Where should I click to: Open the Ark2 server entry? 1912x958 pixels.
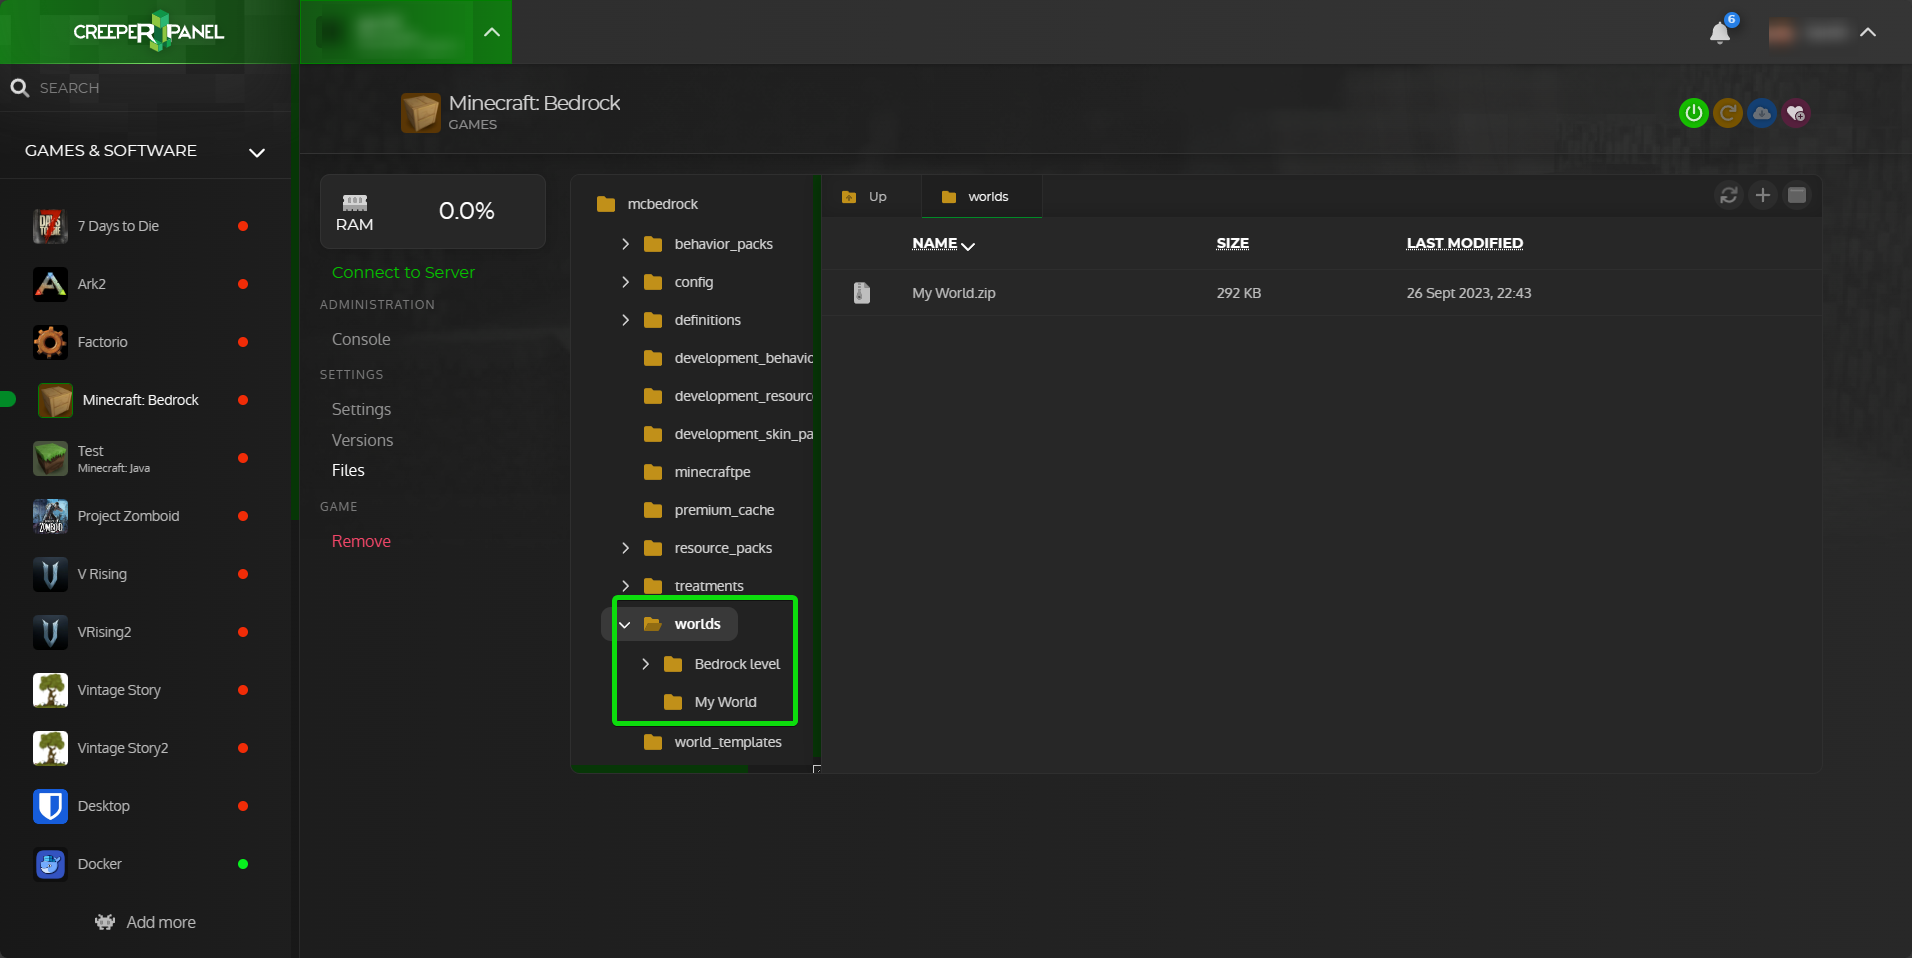coord(145,284)
